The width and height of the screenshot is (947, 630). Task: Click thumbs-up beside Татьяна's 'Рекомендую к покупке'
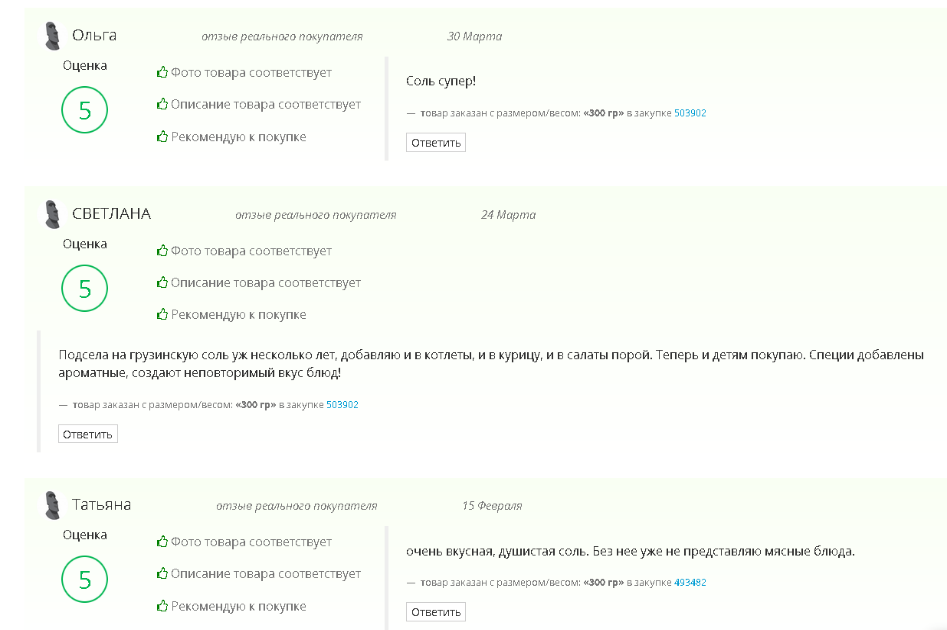(162, 605)
